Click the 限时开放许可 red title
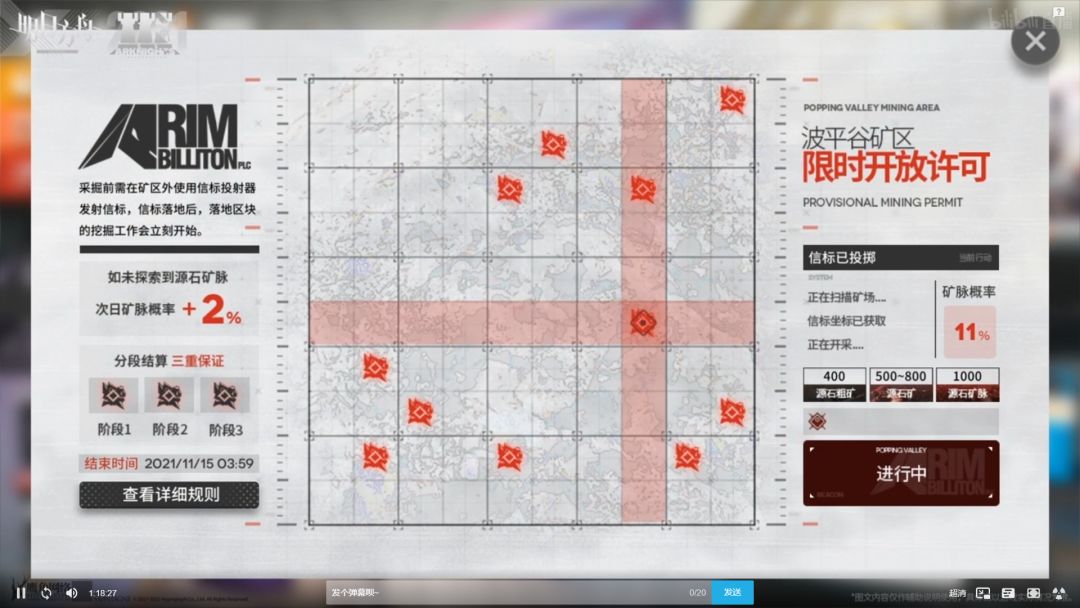The image size is (1080, 608). coord(896,167)
